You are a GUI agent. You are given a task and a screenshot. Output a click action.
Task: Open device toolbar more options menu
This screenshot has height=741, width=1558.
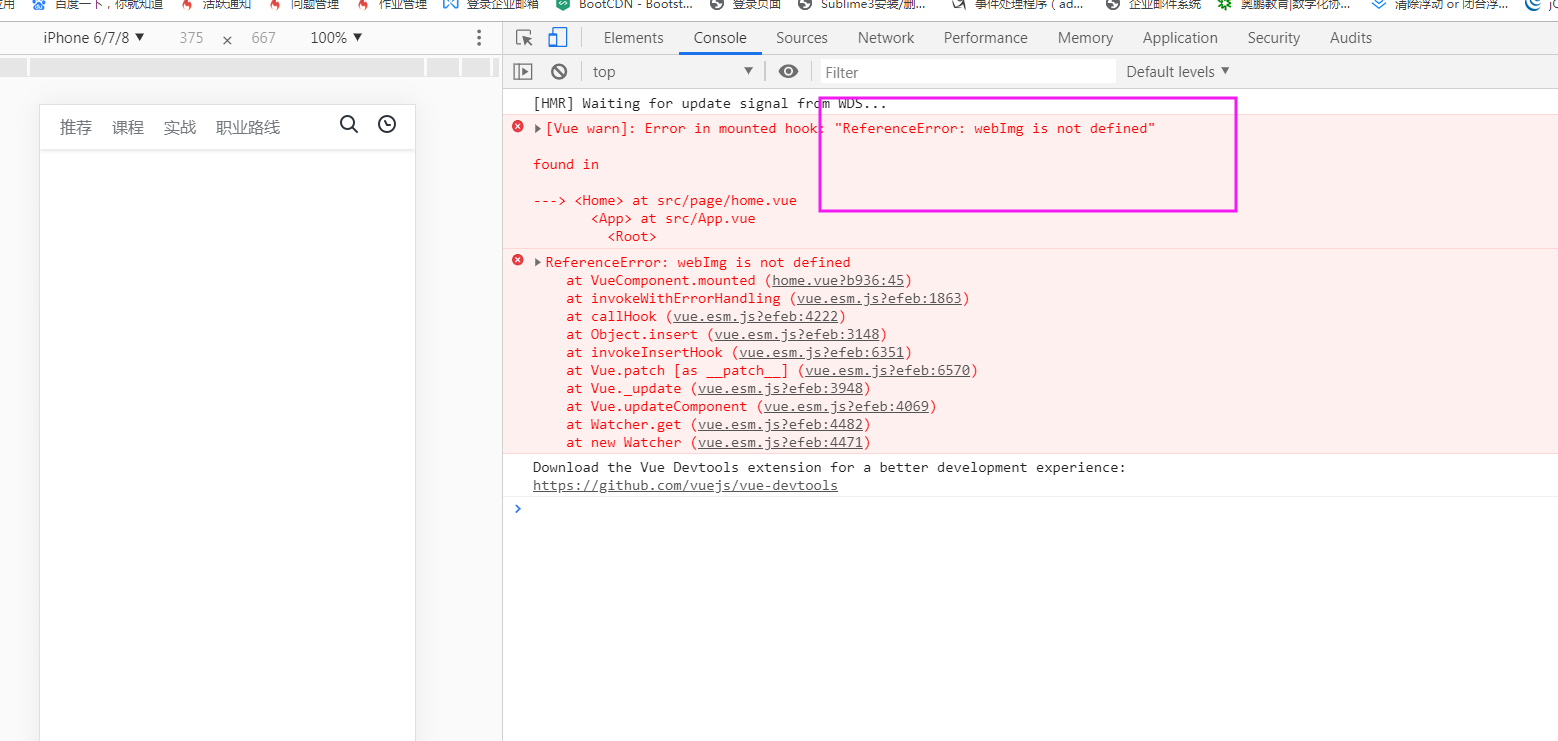479,38
